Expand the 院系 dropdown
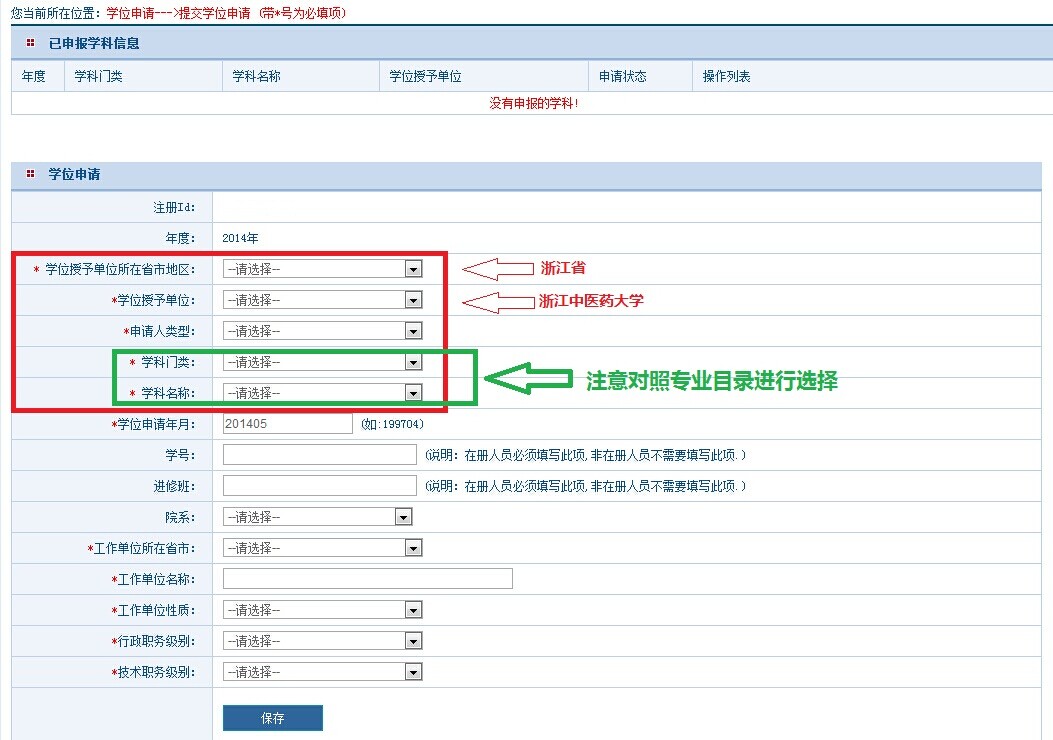 [x=317, y=517]
